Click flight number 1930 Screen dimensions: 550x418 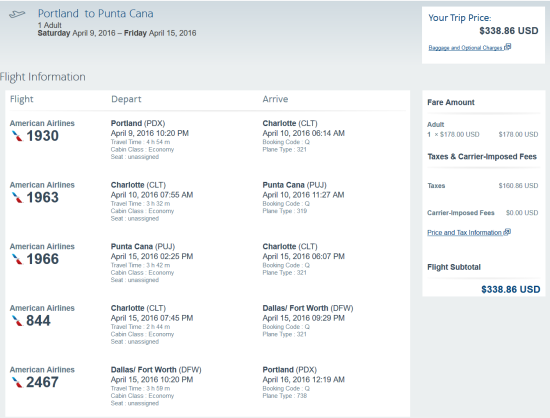(x=42, y=136)
